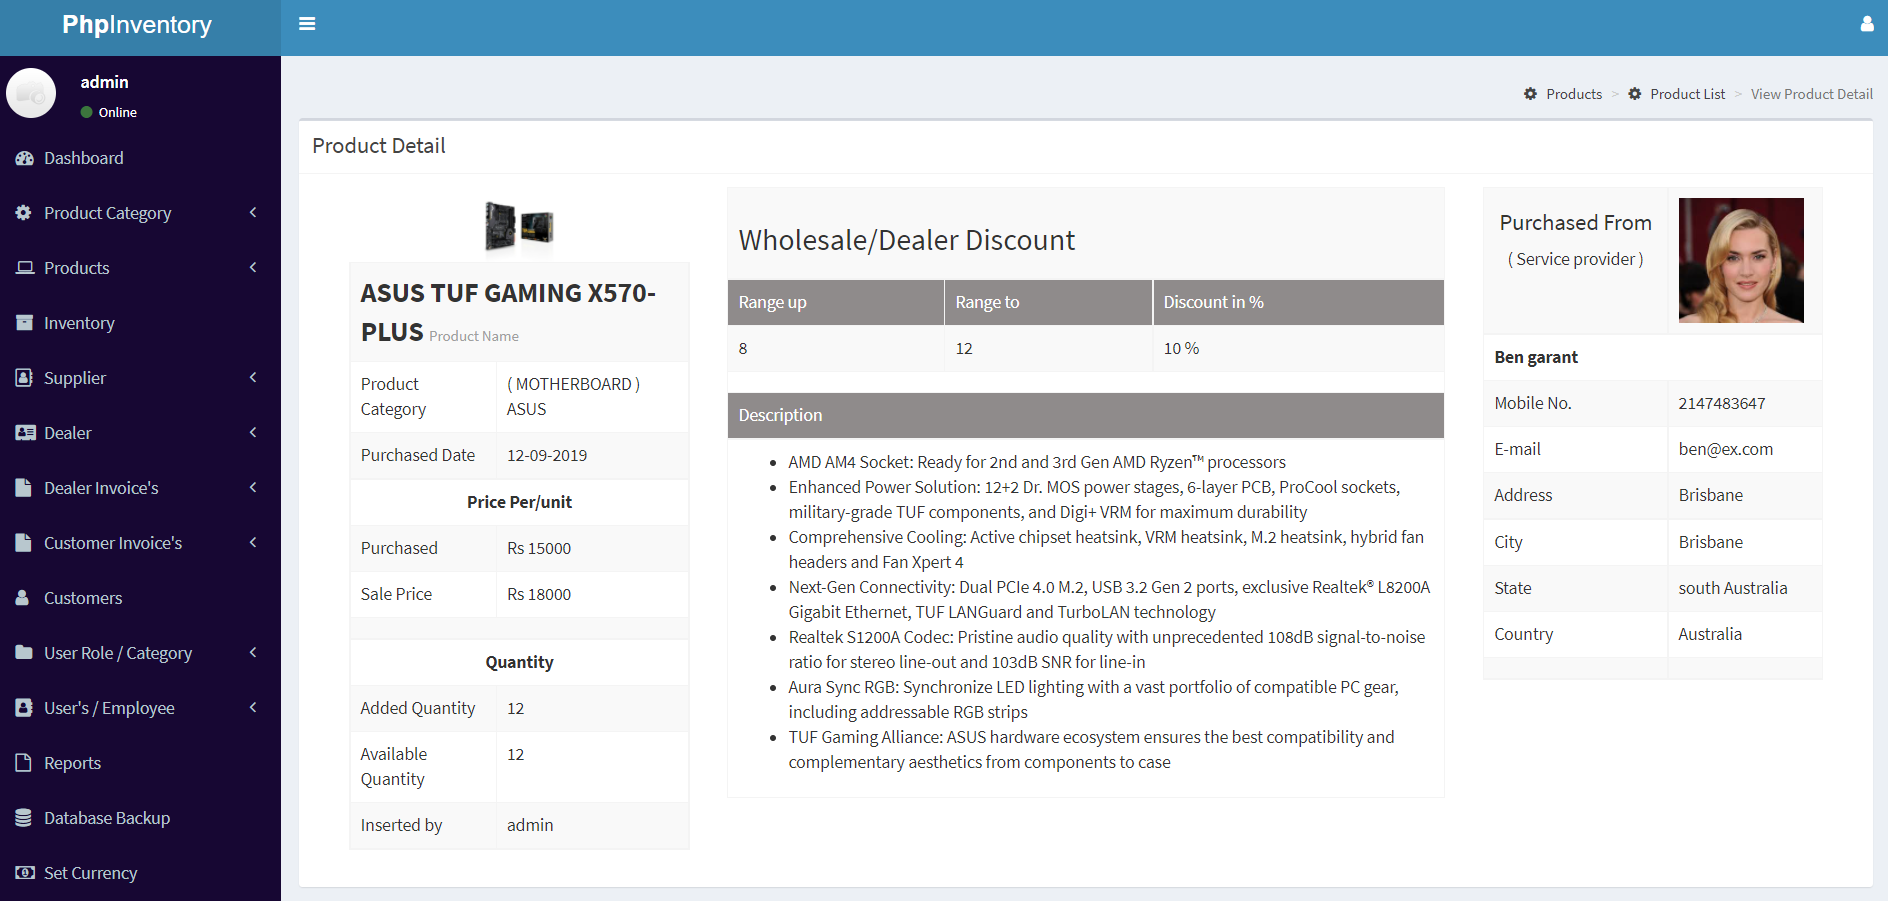Click the Inserted by value admin
Screen dimensions: 1888x901
530,825
